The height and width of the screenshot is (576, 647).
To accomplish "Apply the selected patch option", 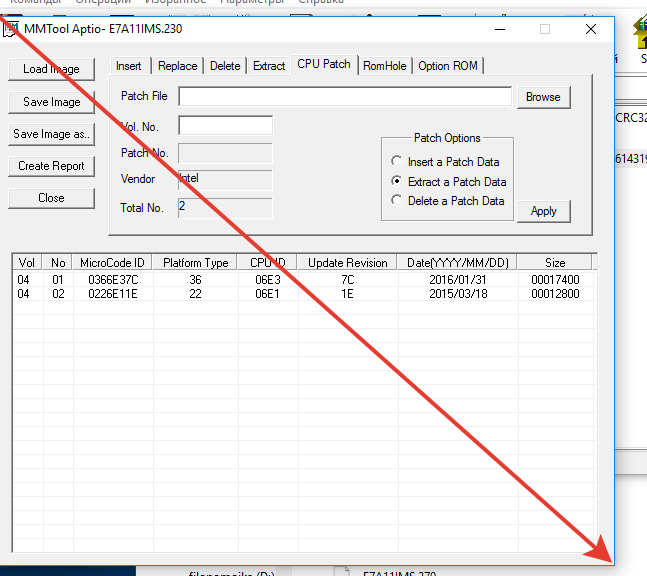I will (x=543, y=211).
